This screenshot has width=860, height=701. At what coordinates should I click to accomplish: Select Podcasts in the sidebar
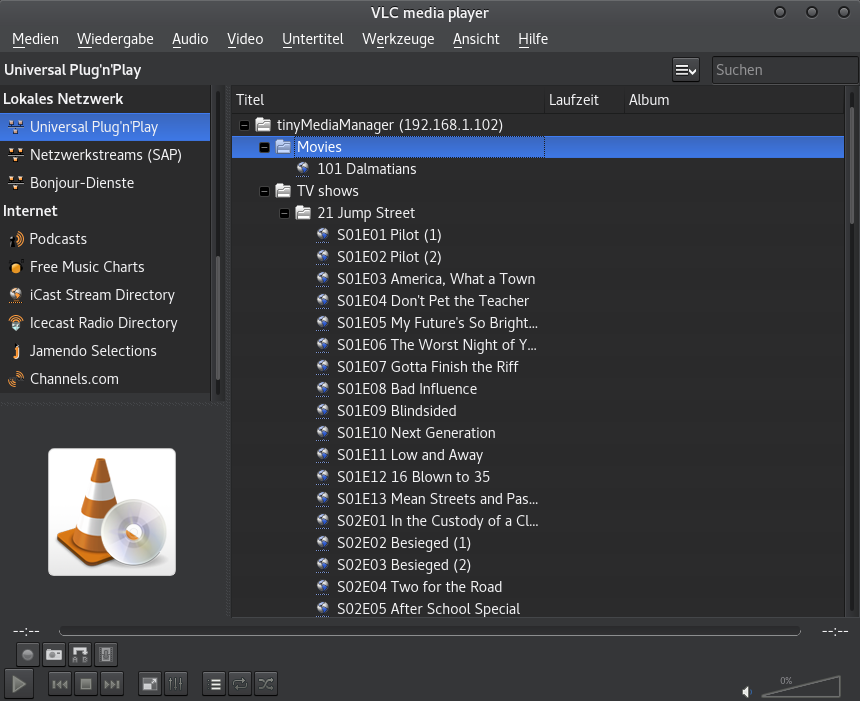[x=58, y=239]
